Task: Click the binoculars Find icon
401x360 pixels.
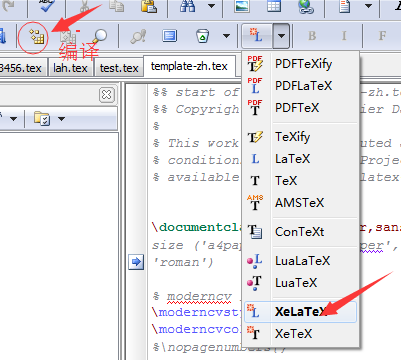Action: click(x=187, y=6)
